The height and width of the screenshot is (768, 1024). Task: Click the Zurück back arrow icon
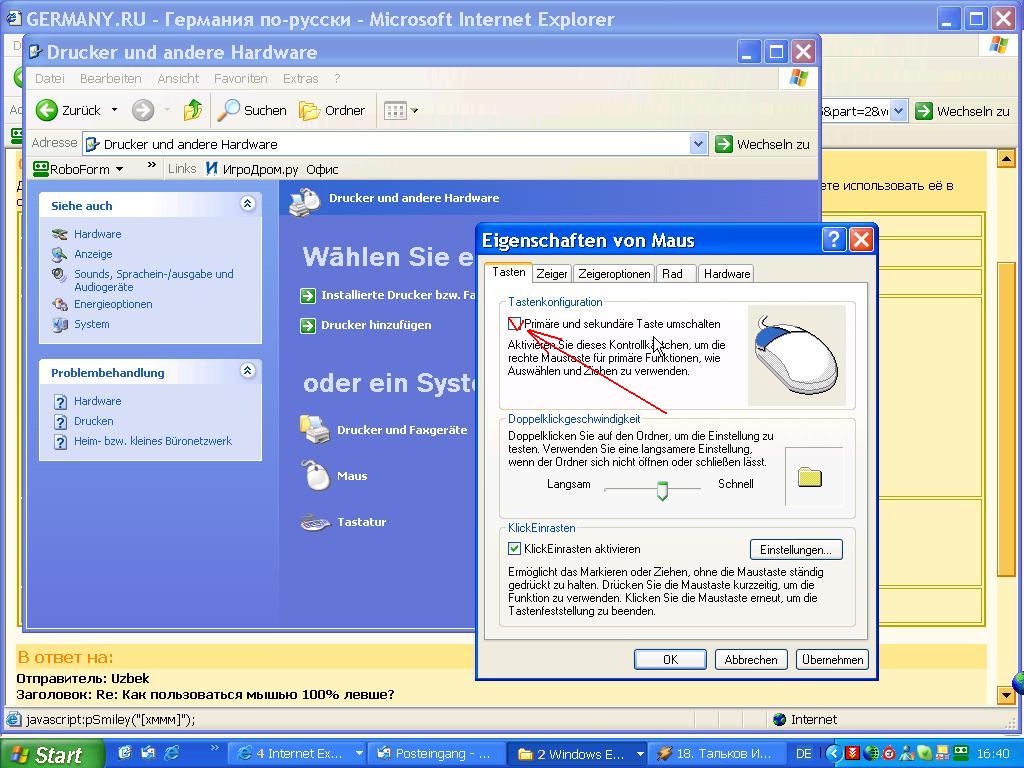click(46, 110)
